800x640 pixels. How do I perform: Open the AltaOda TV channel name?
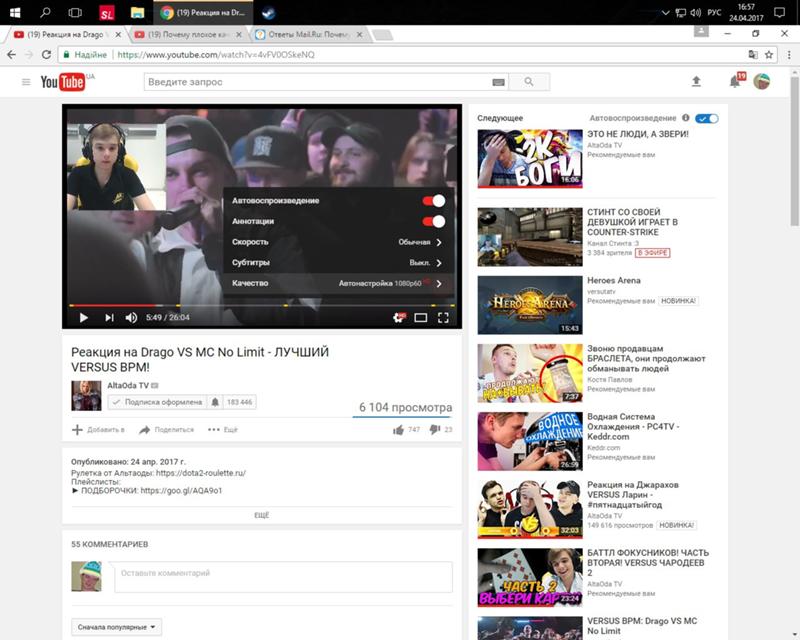click(x=128, y=385)
